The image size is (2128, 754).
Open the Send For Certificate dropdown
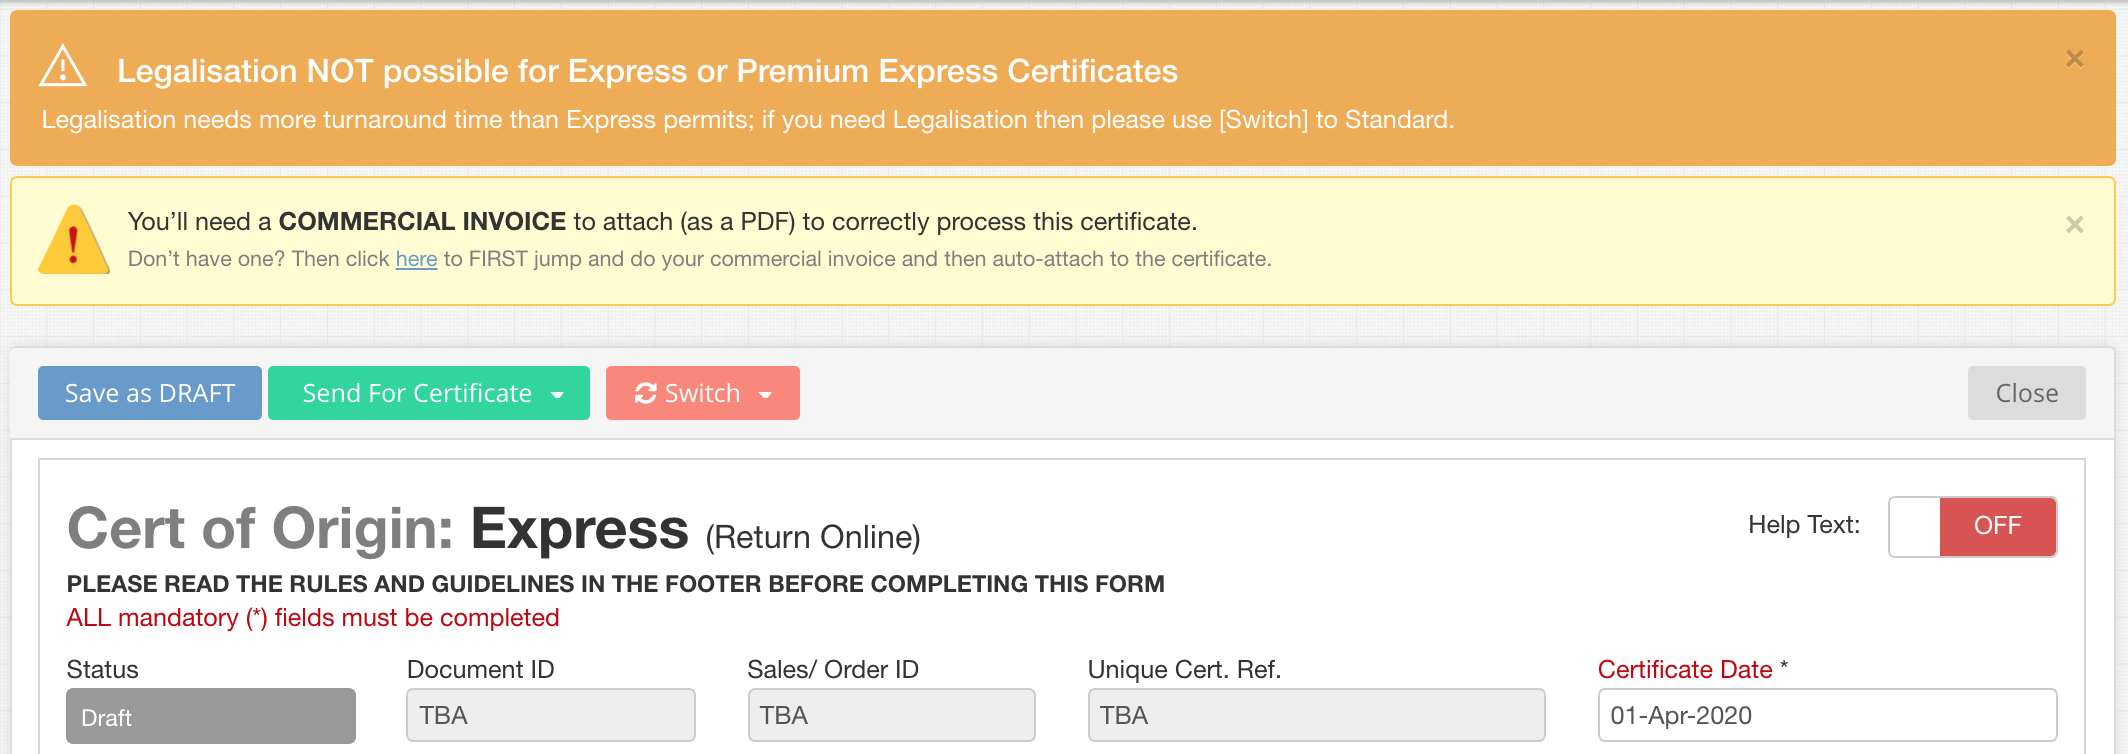pos(428,393)
